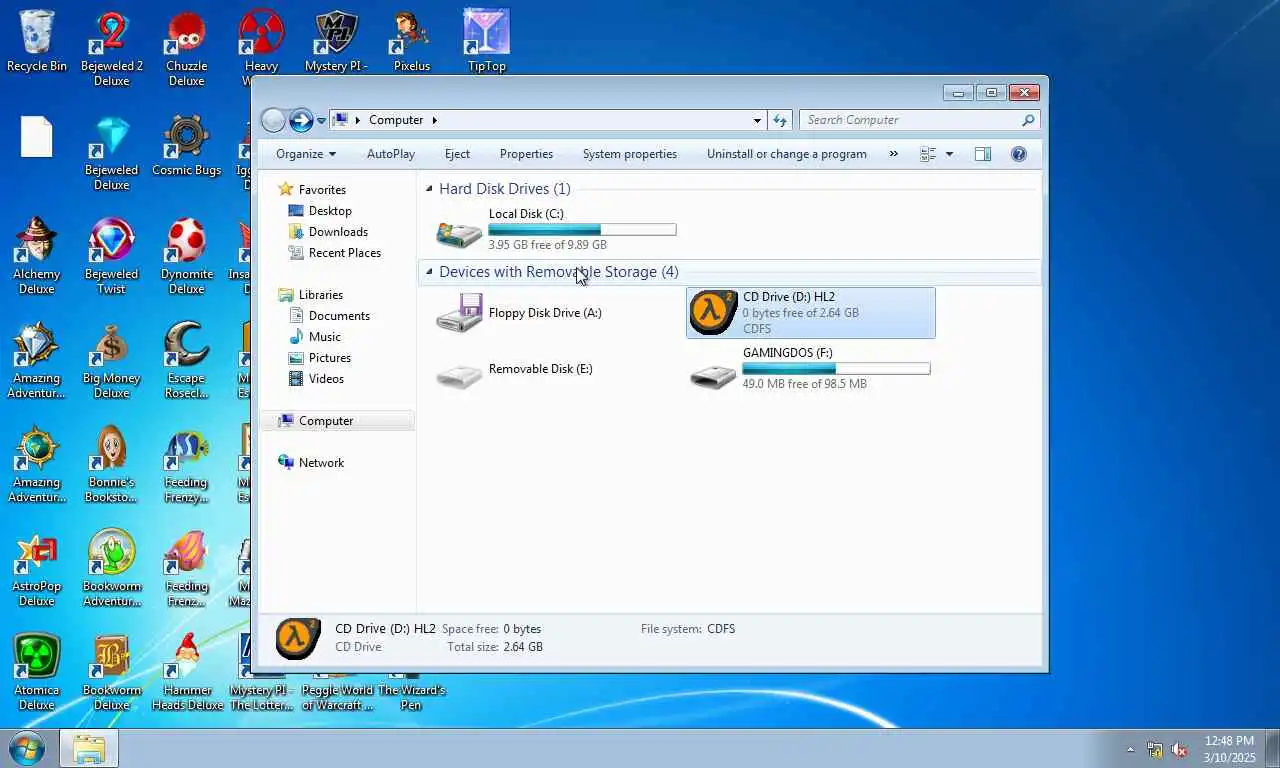Screen dimensions: 1280x768
Task: Select the Alchemy Deluxe desktop shortcut
Action: point(37,256)
